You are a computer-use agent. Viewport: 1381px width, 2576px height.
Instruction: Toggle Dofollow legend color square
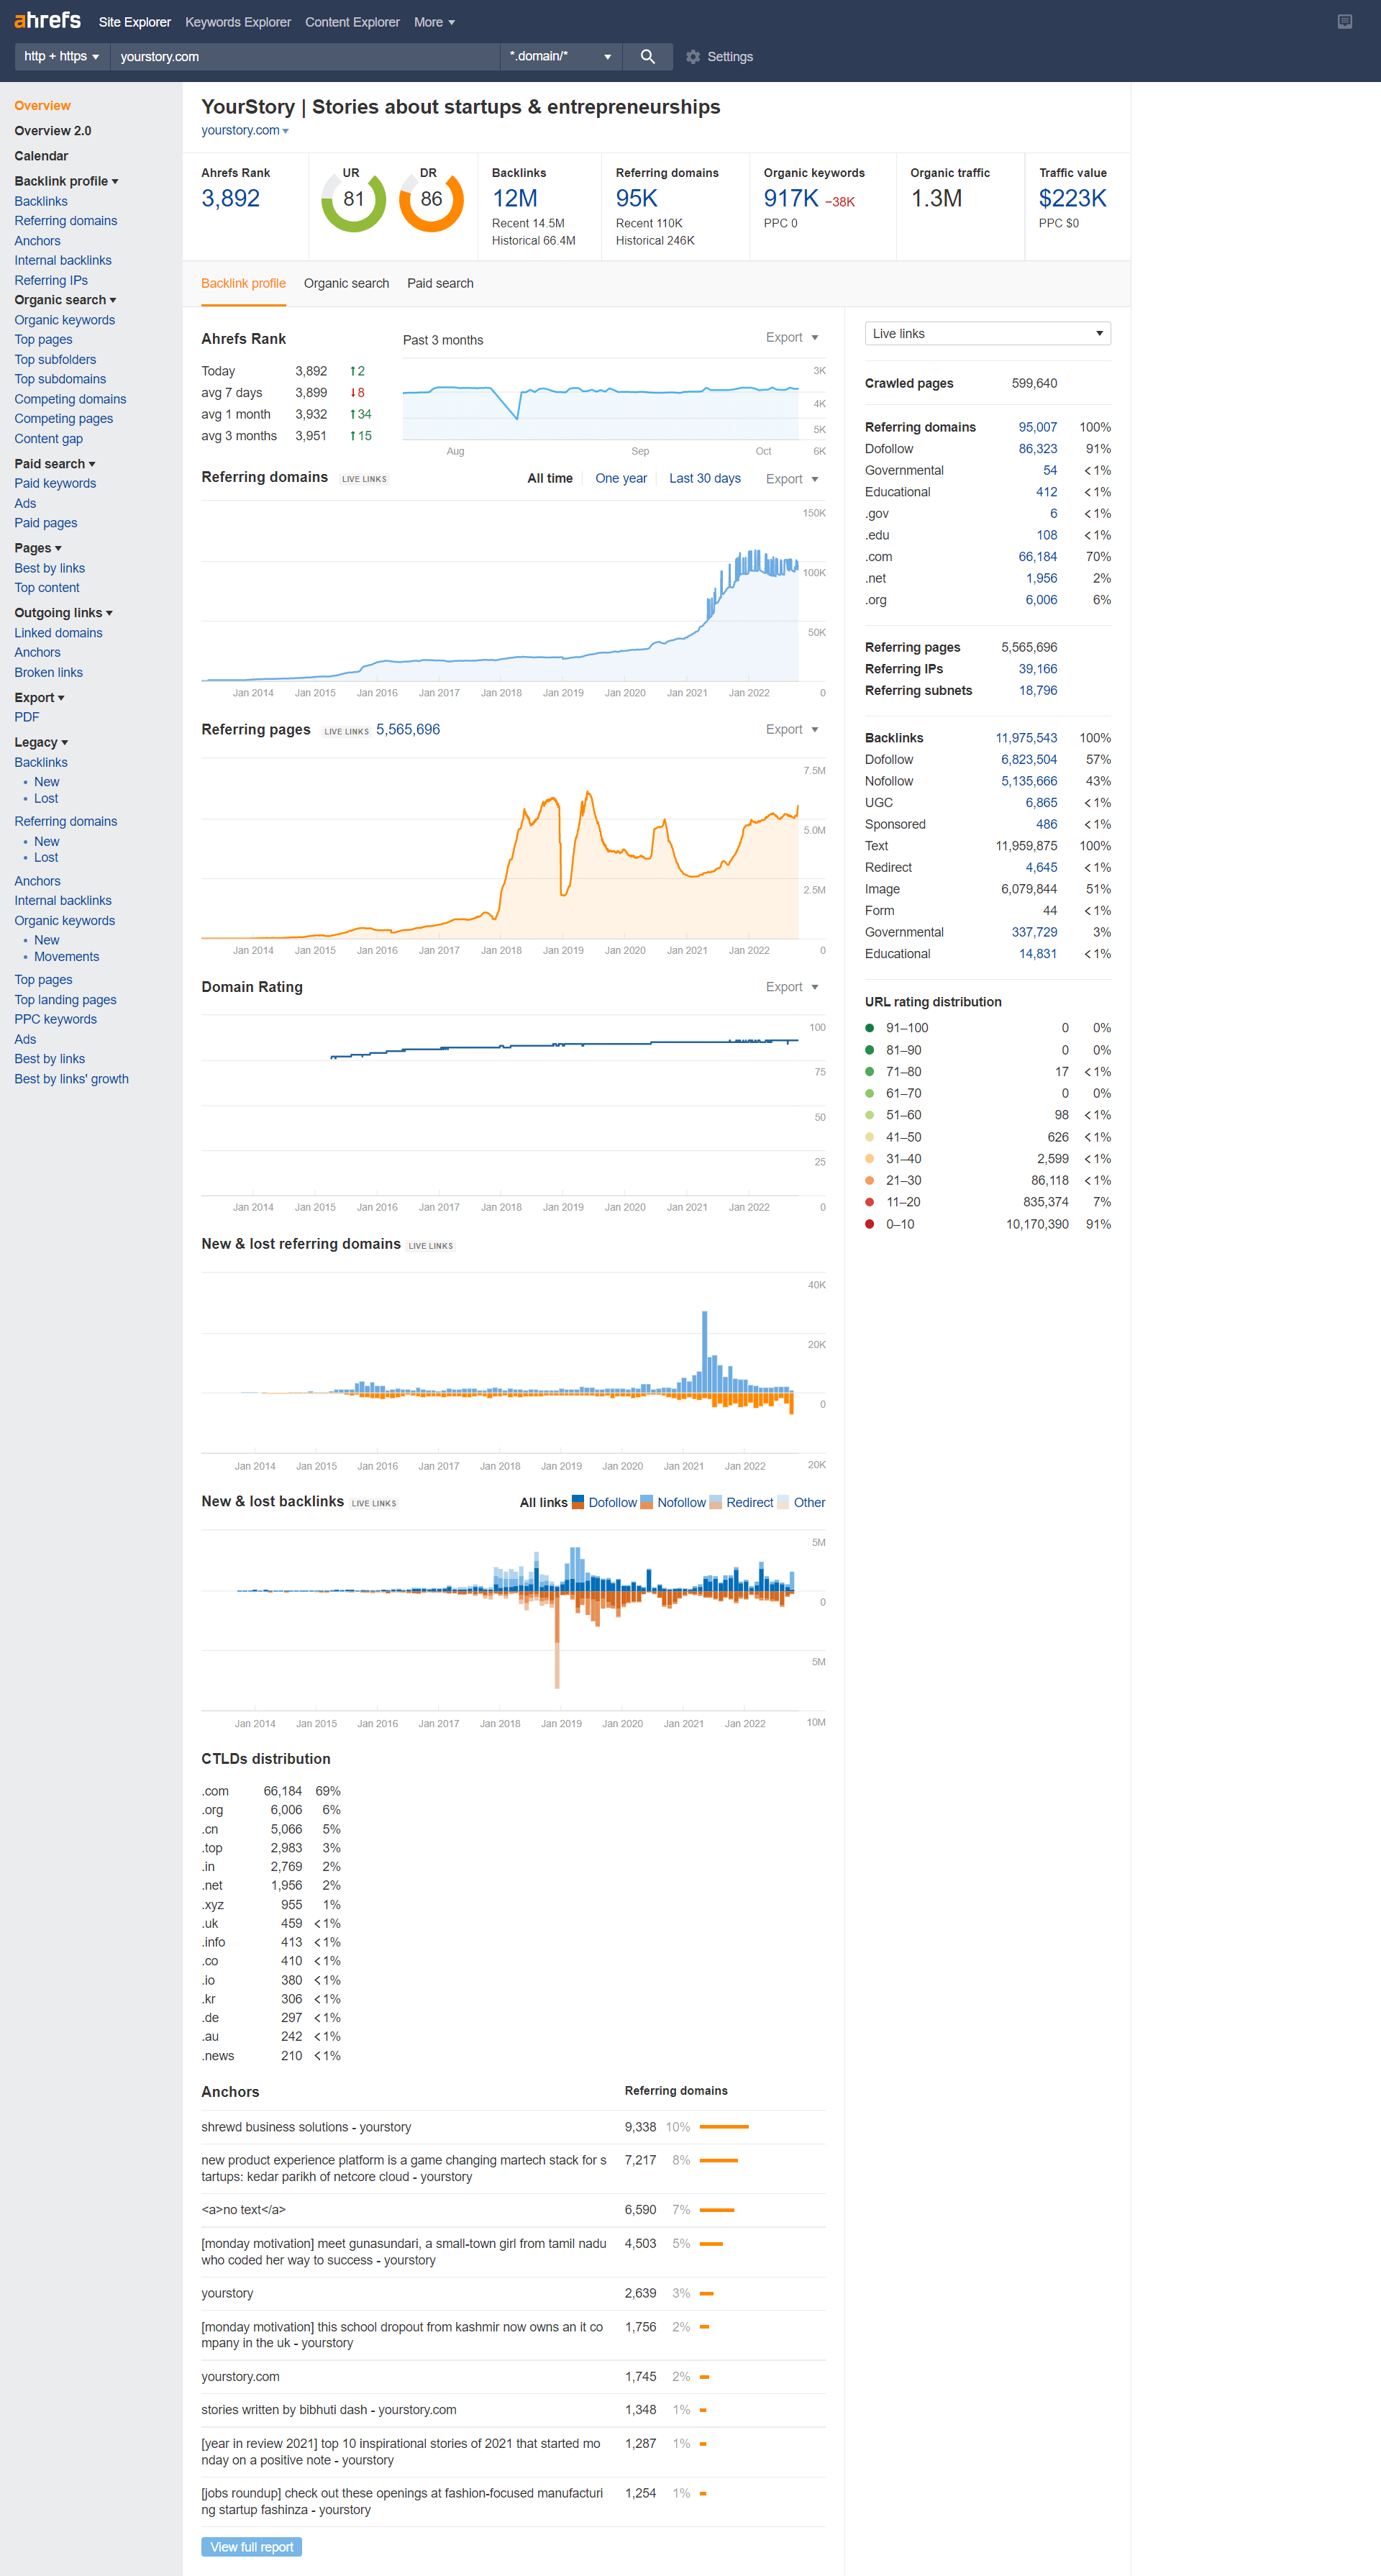[578, 1502]
